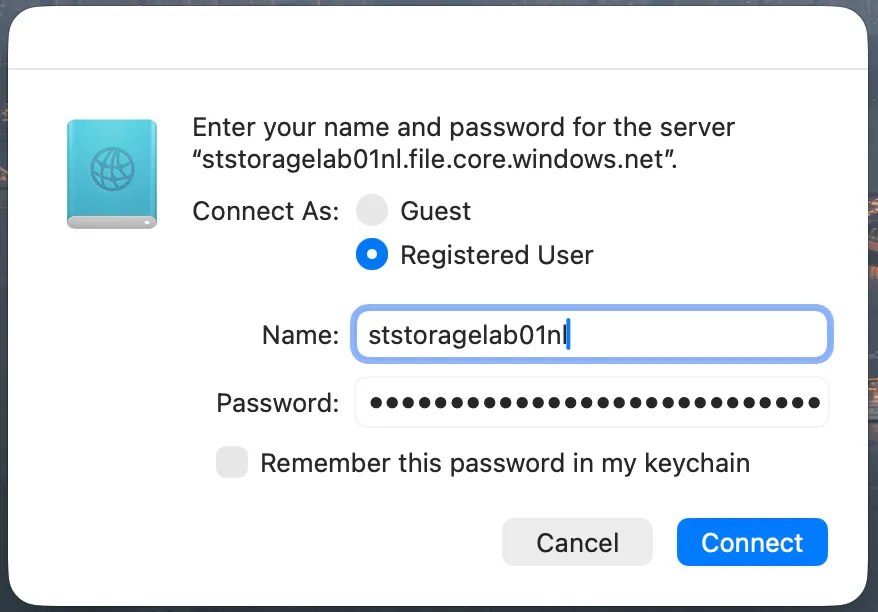Click the Name input field
The height and width of the screenshot is (612, 878).
click(592, 334)
